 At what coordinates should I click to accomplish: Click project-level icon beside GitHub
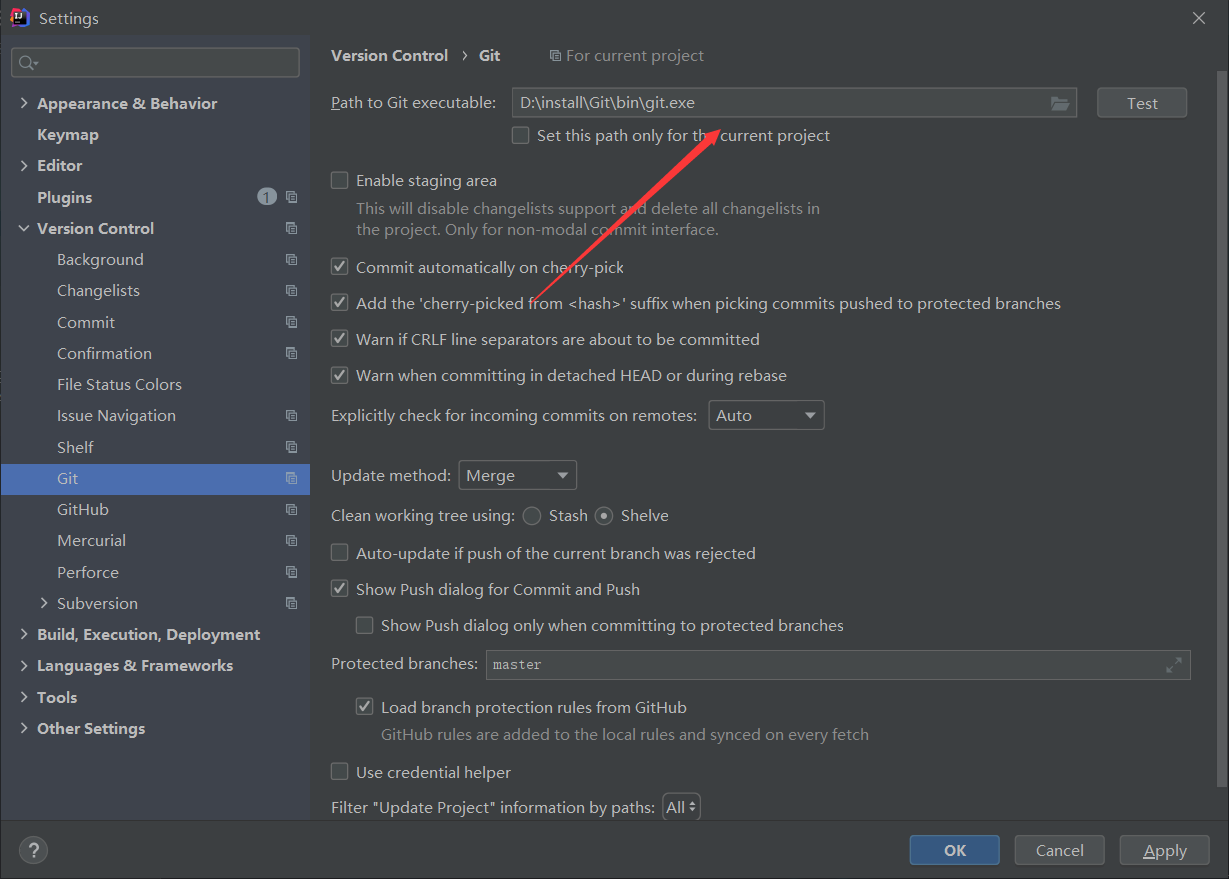[291, 509]
